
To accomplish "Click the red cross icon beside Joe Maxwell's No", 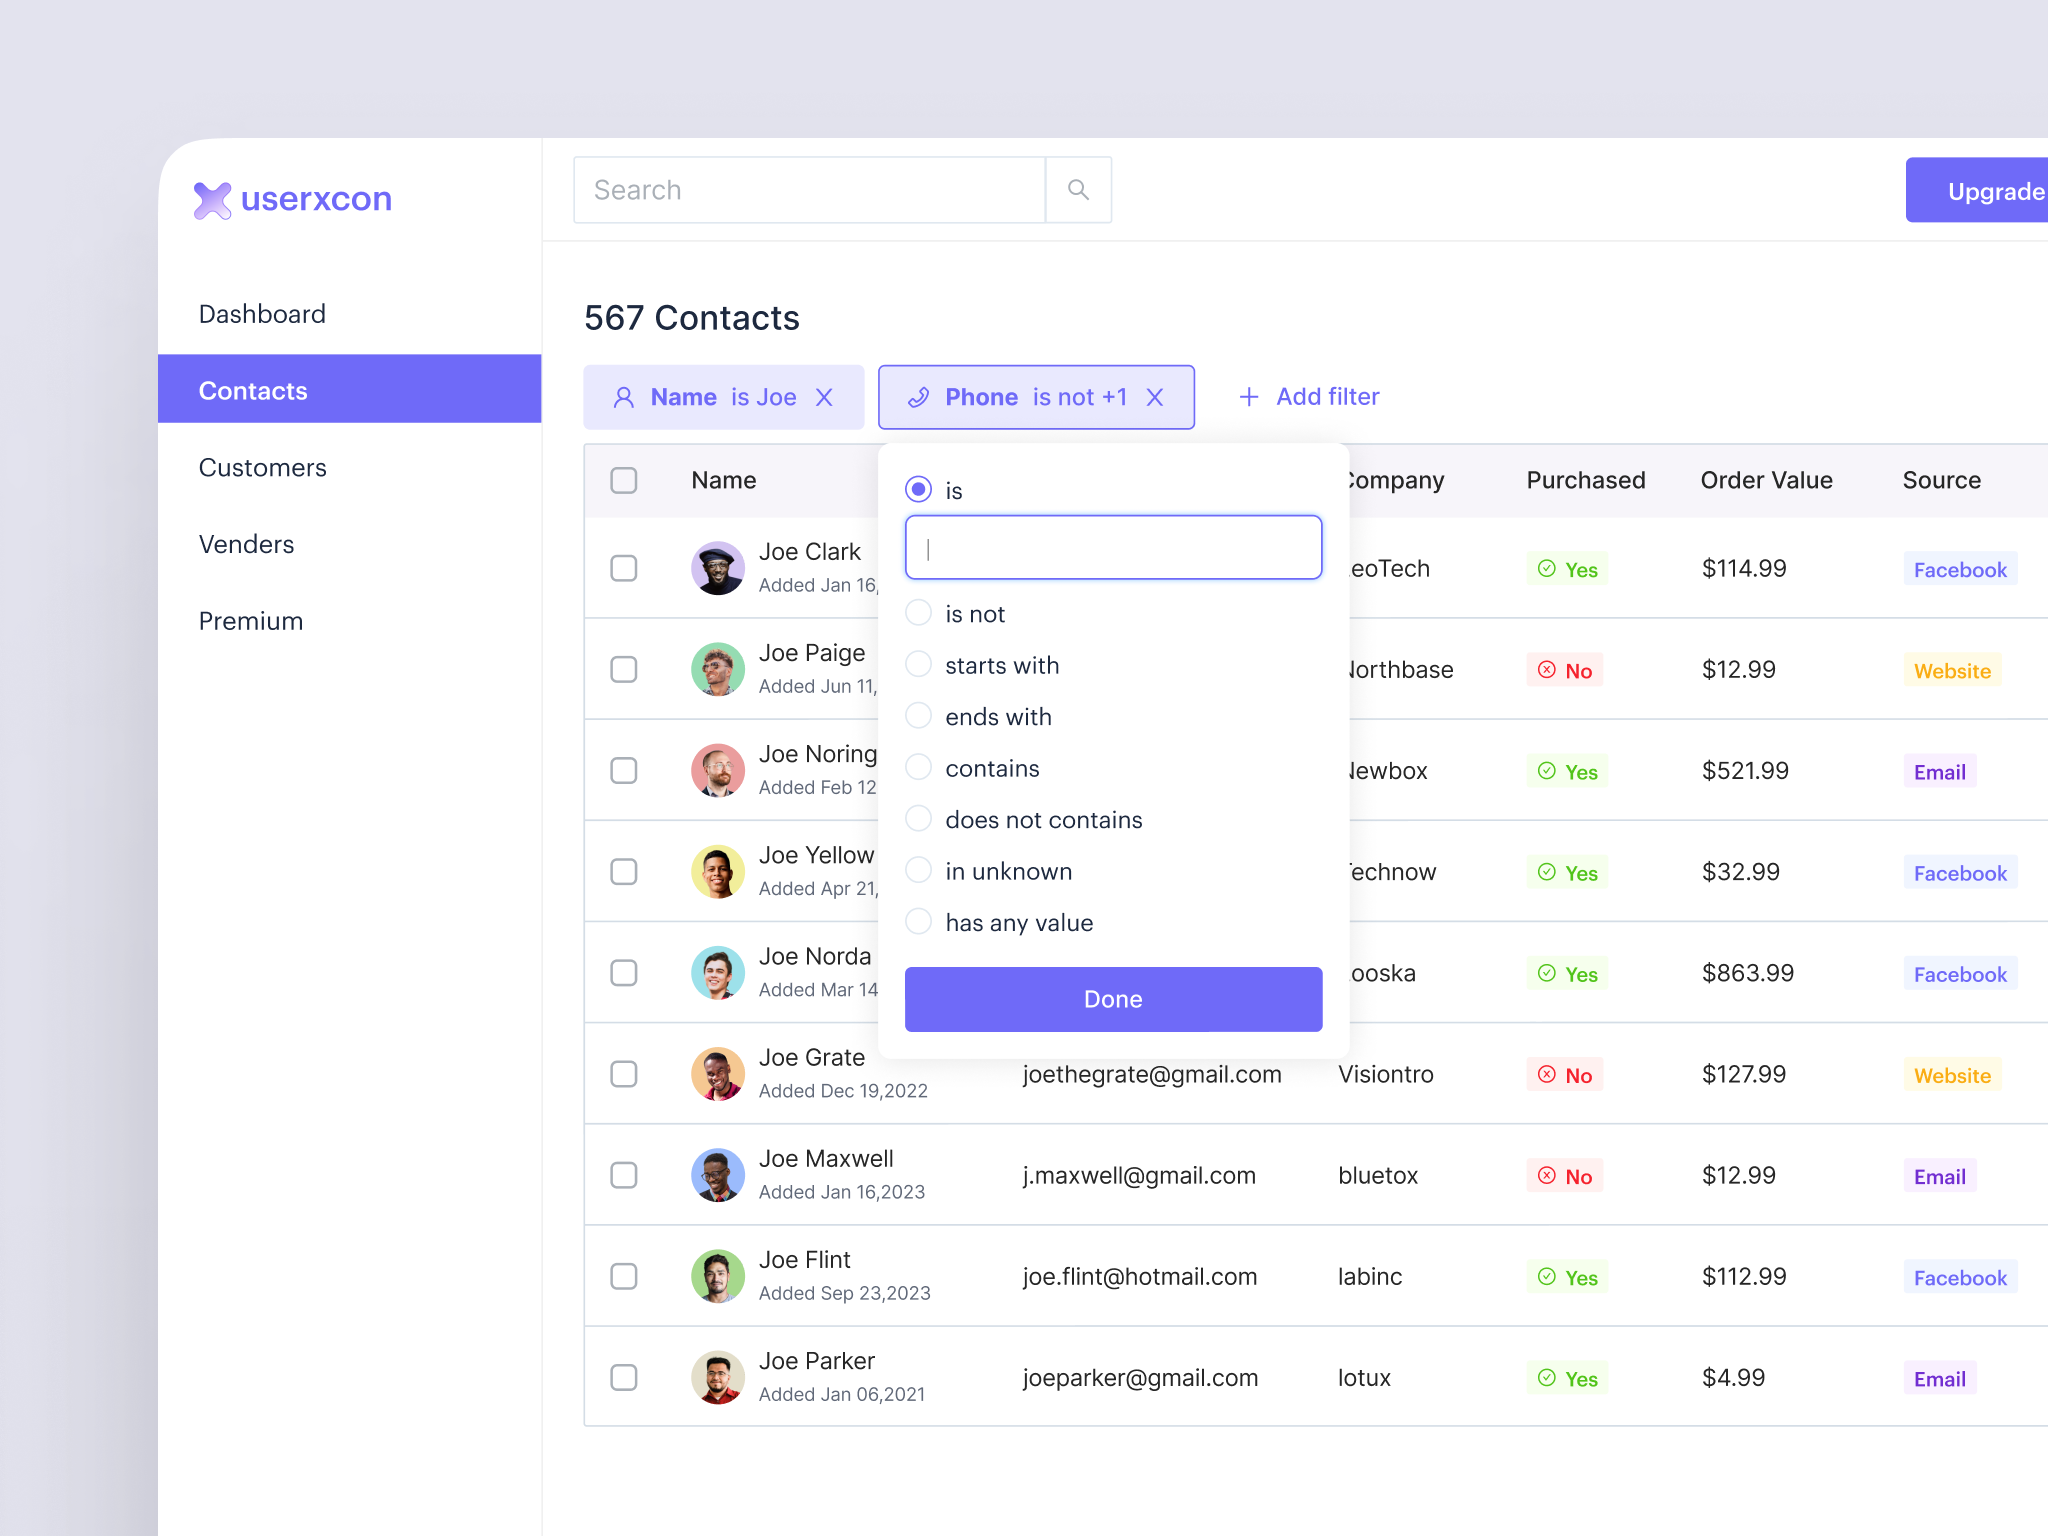I will (1546, 1176).
